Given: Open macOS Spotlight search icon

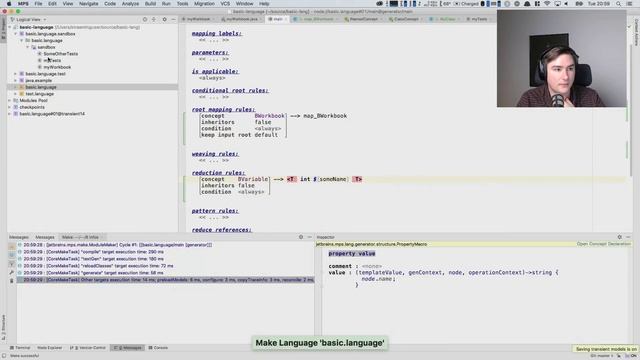Looking at the screenshot, I should [x=619, y=4].
